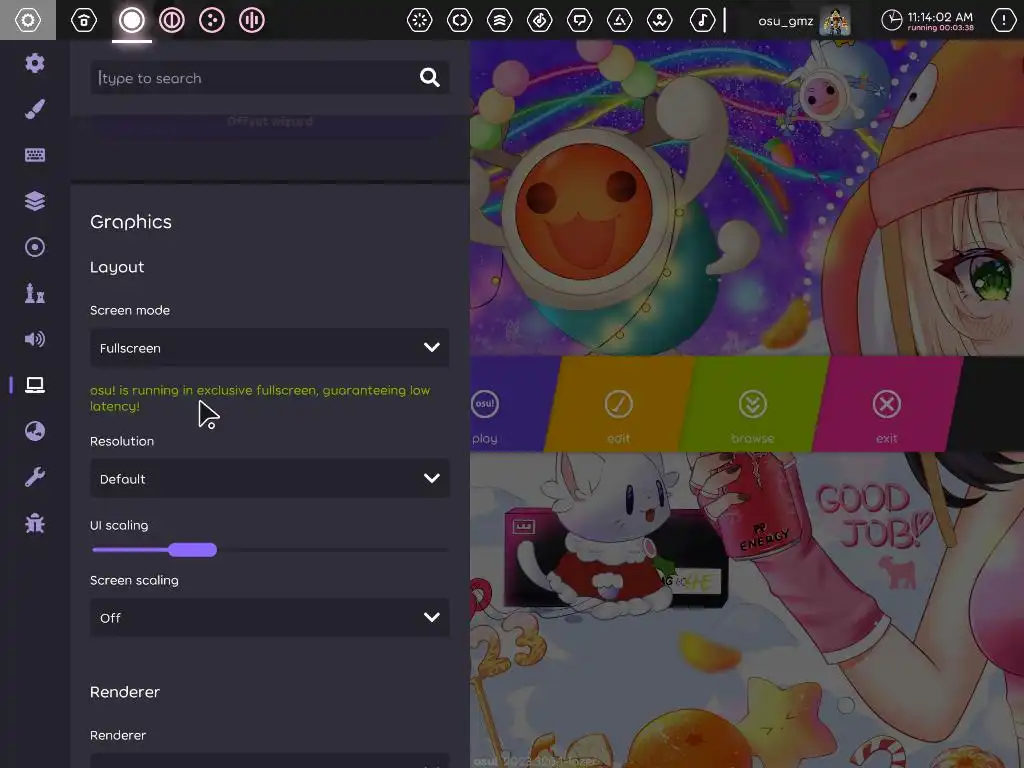Click the 'Graphics' section heading

coord(131,222)
